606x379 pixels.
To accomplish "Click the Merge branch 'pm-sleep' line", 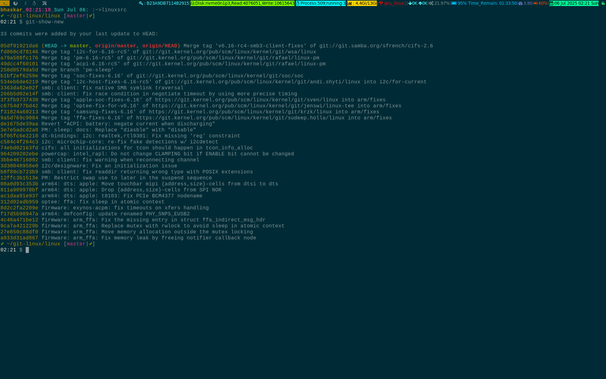I will click(x=57, y=70).
